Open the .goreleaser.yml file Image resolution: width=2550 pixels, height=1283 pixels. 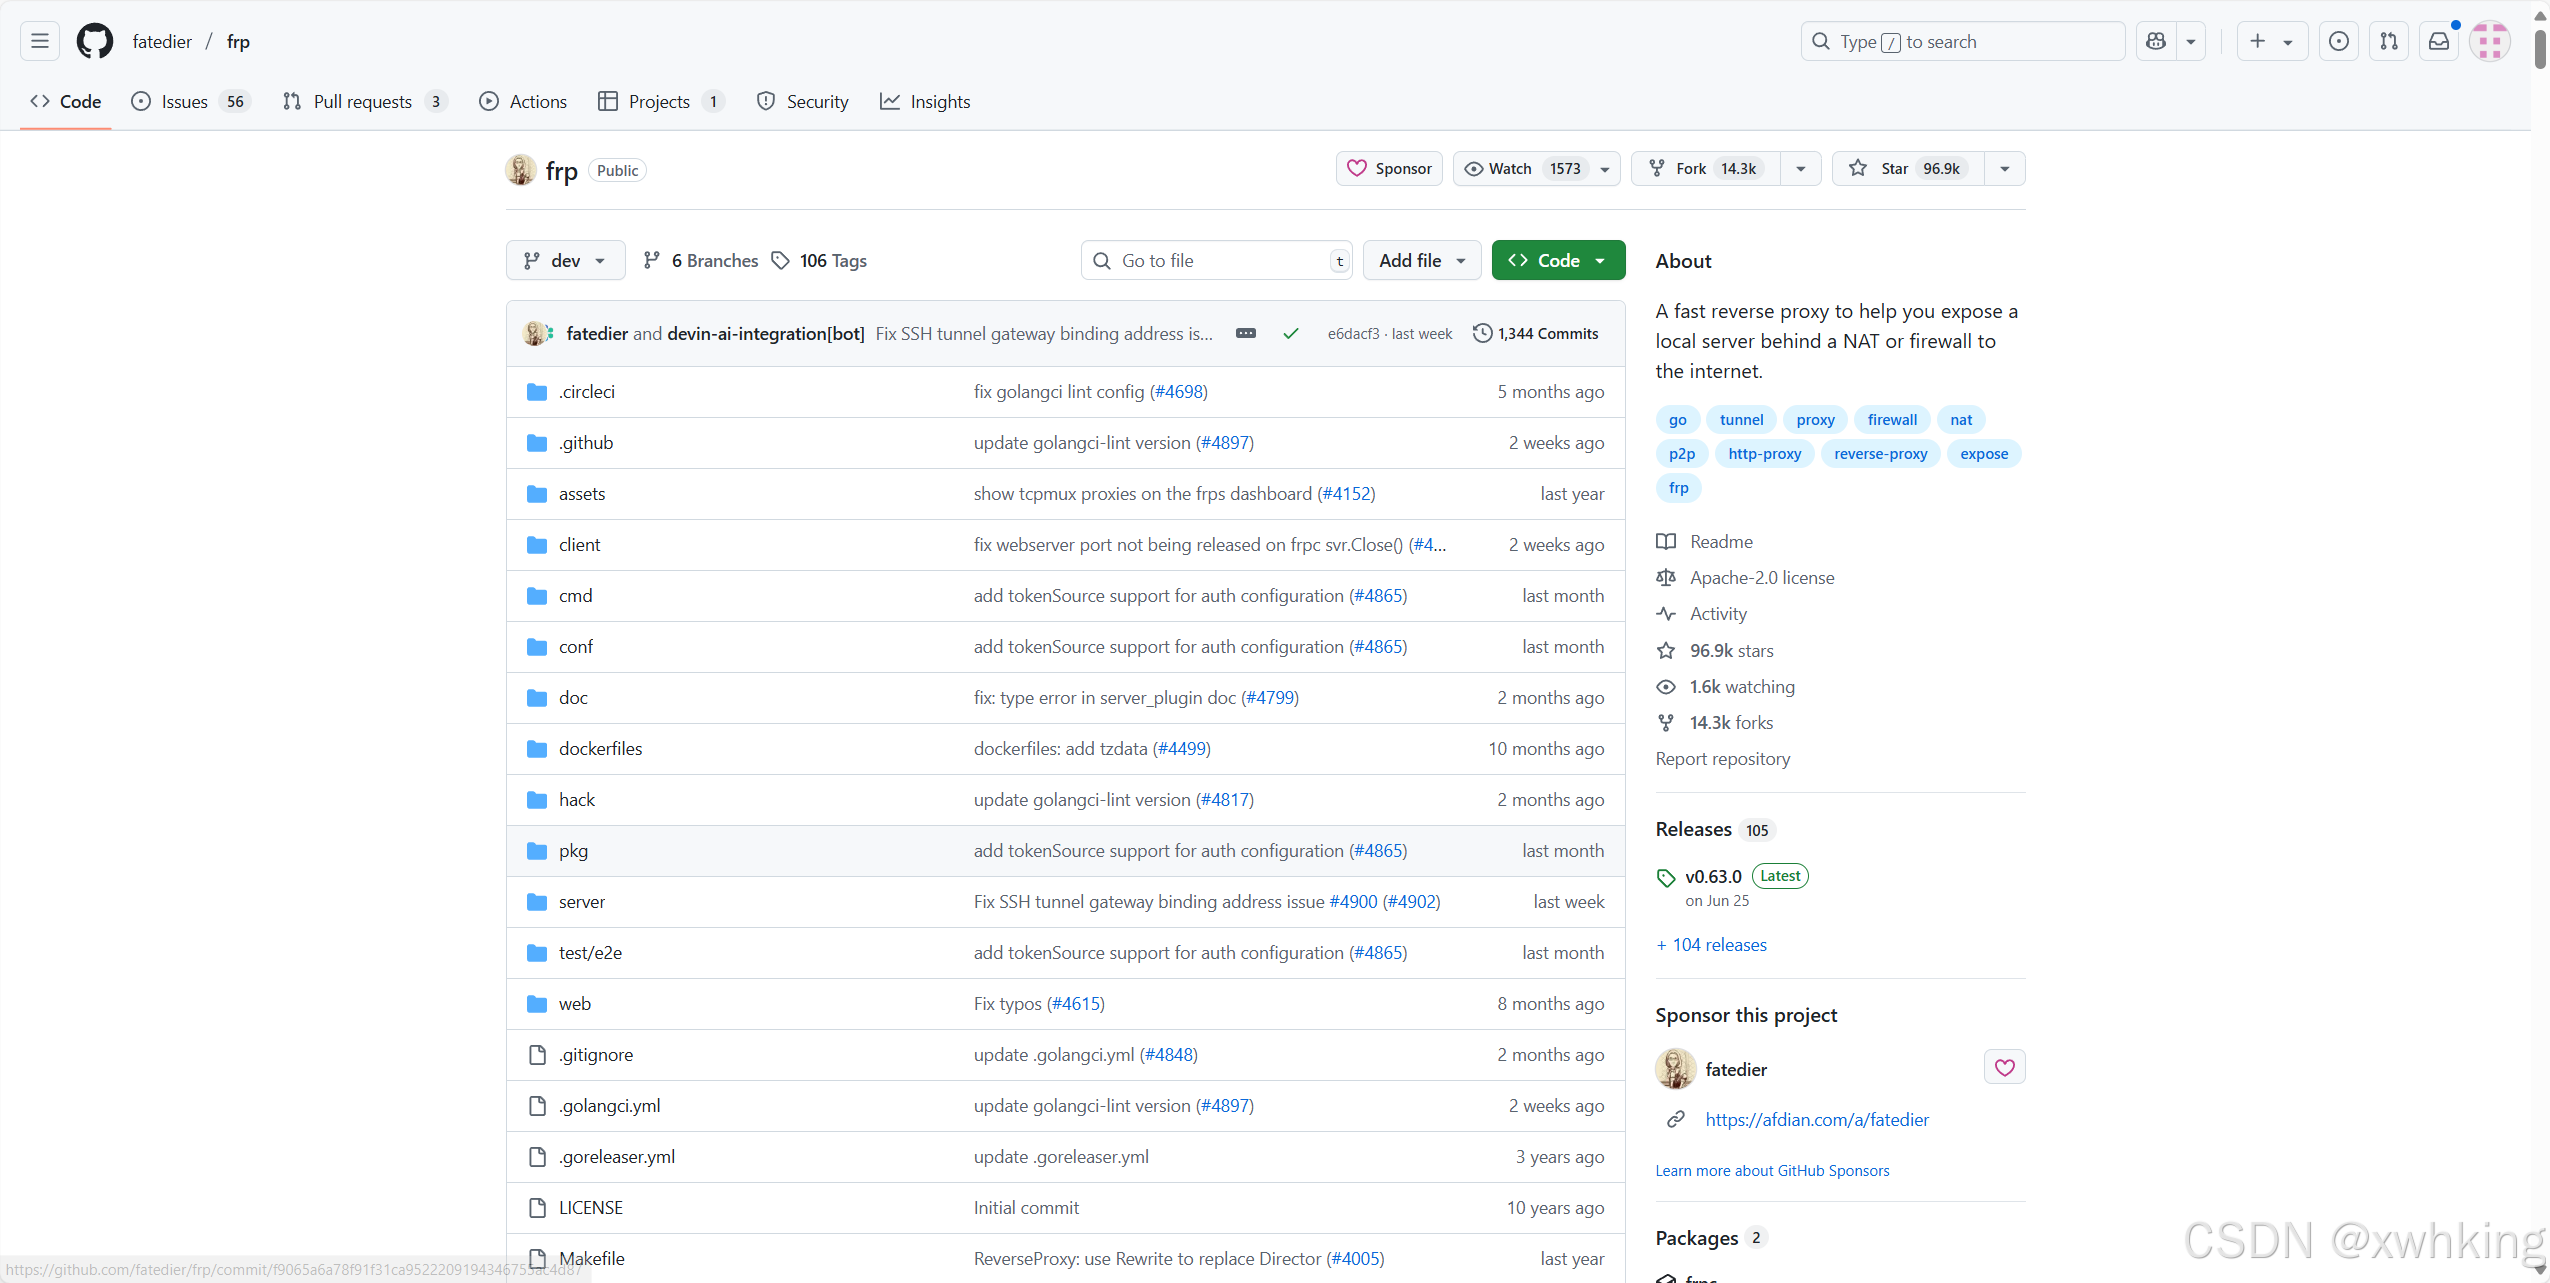616,1156
